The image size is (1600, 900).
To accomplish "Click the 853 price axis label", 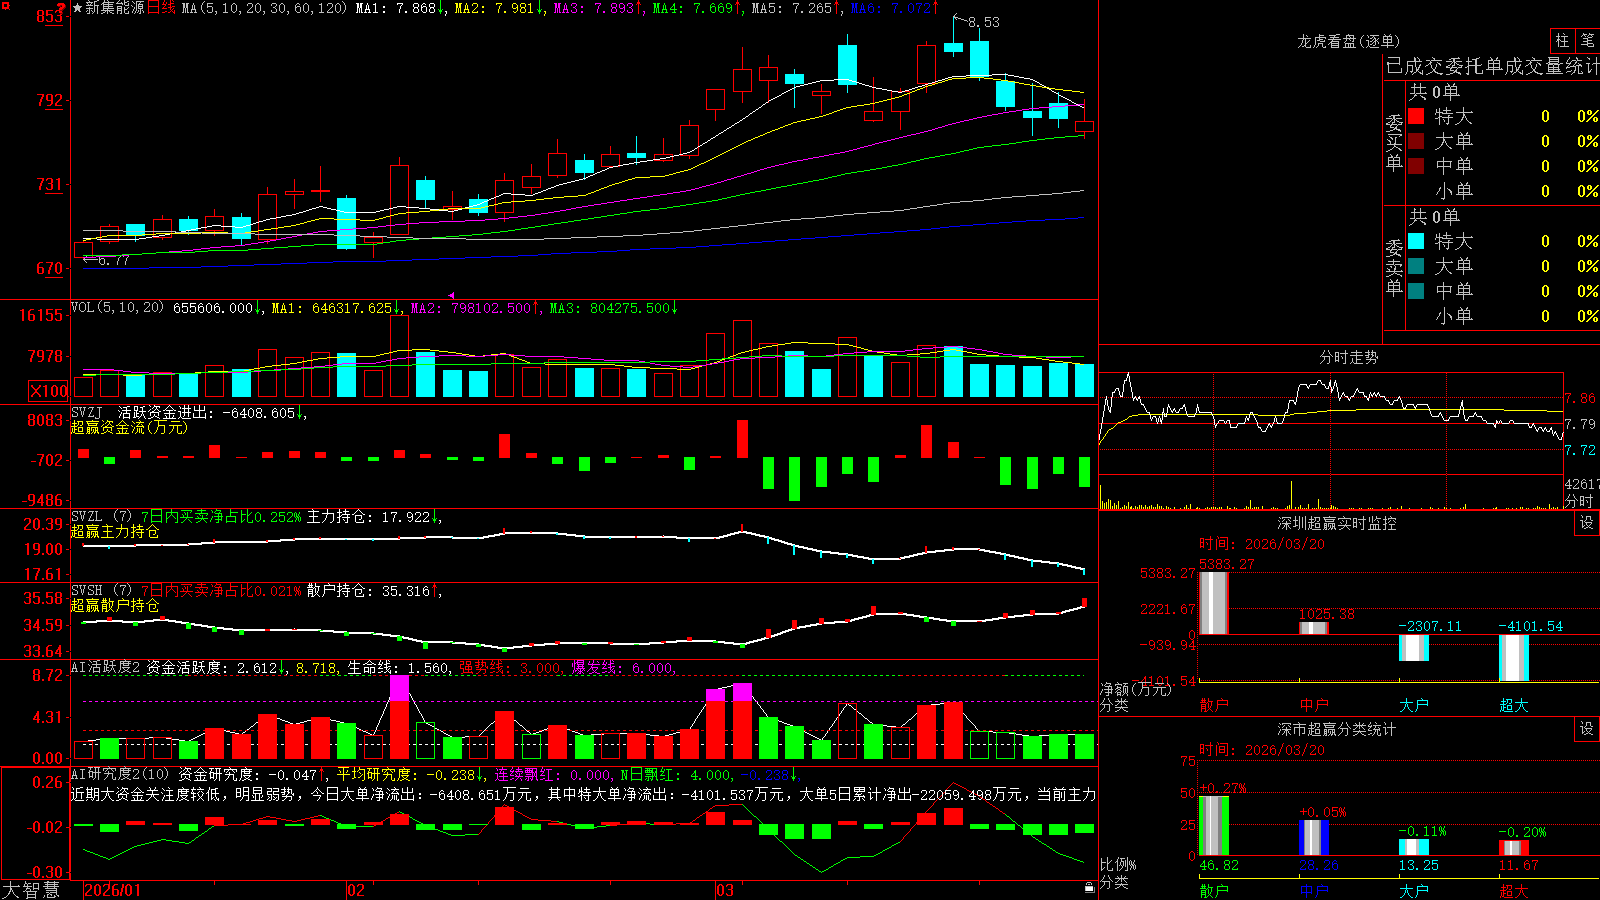I will (50, 16).
